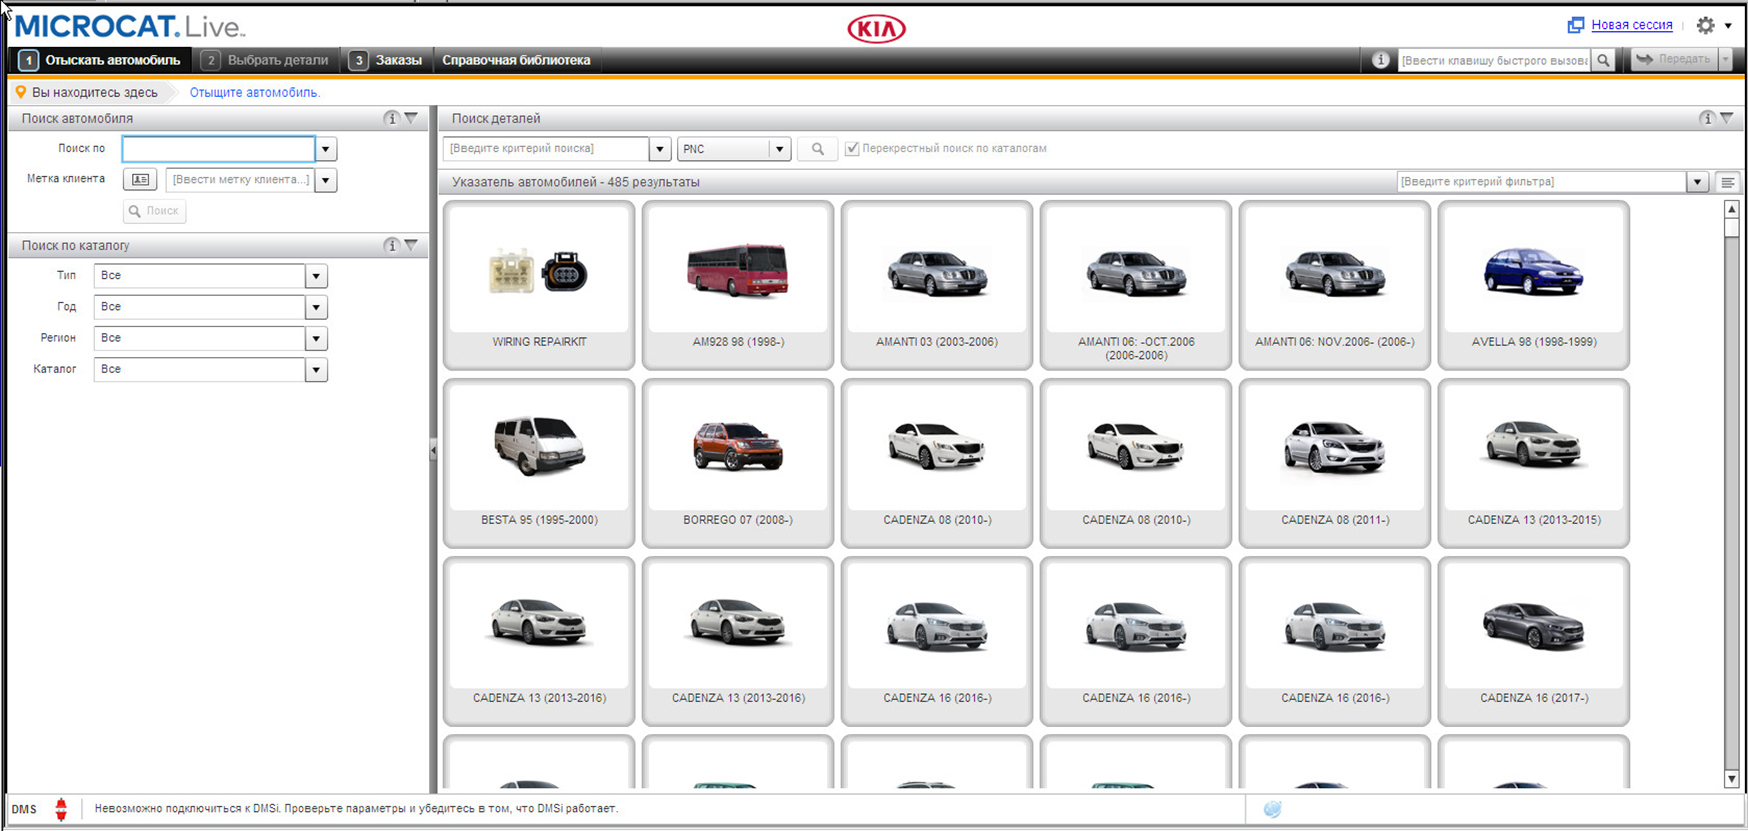The image size is (1748, 831).
Task: Click the settings gear icon
Action: tap(1705, 26)
